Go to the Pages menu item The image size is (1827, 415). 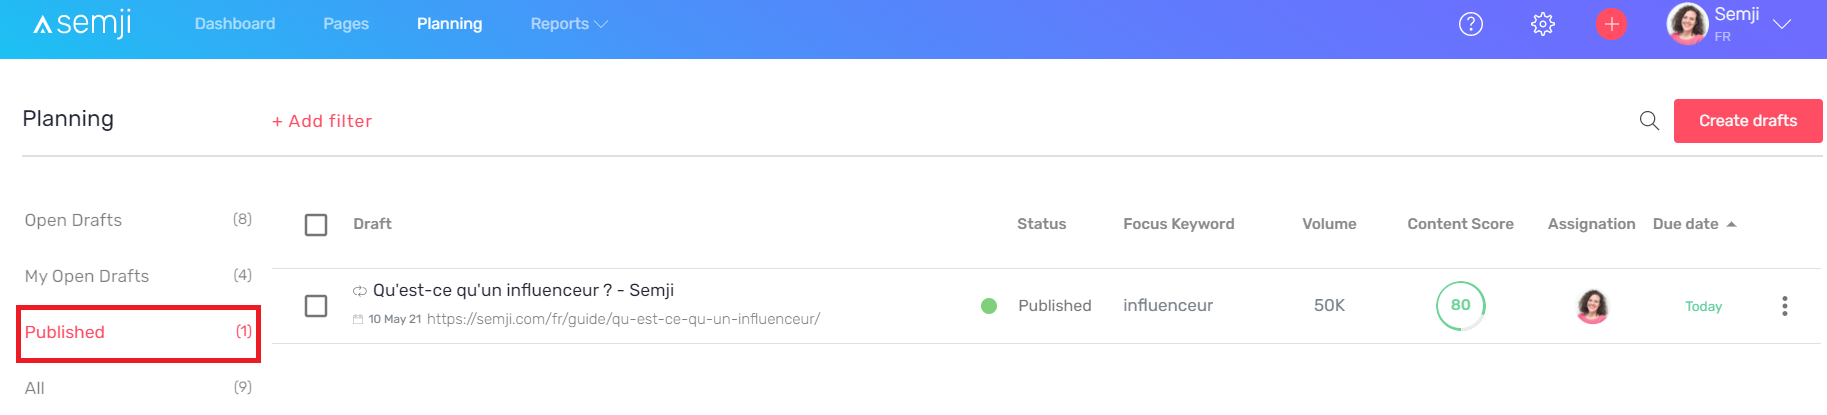(346, 24)
